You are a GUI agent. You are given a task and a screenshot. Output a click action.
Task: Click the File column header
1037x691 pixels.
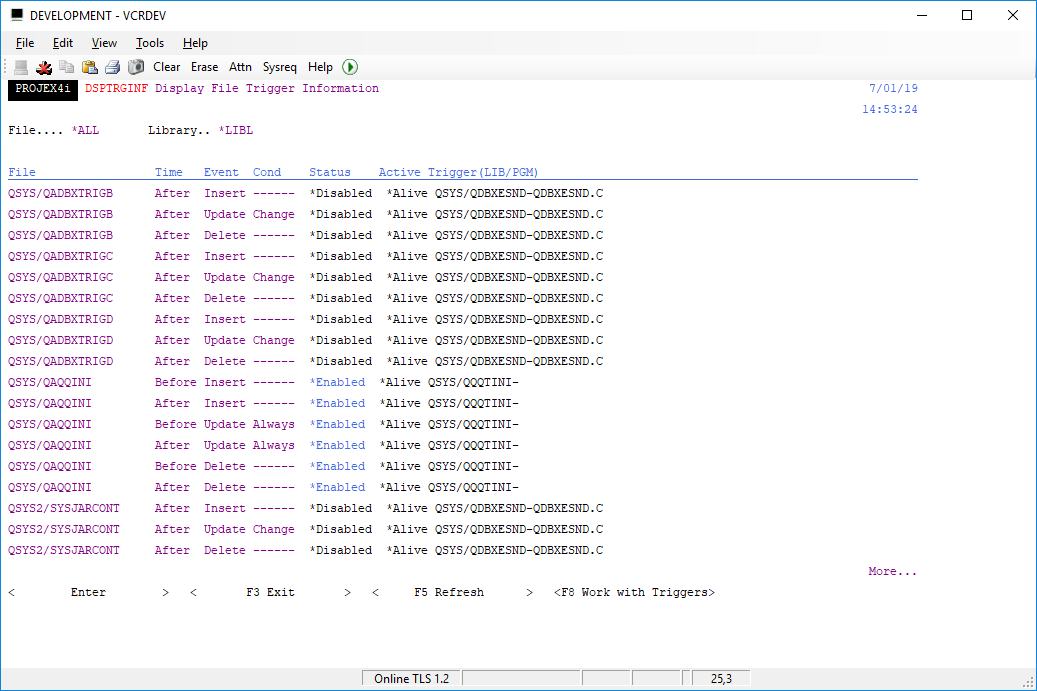[x=22, y=173]
